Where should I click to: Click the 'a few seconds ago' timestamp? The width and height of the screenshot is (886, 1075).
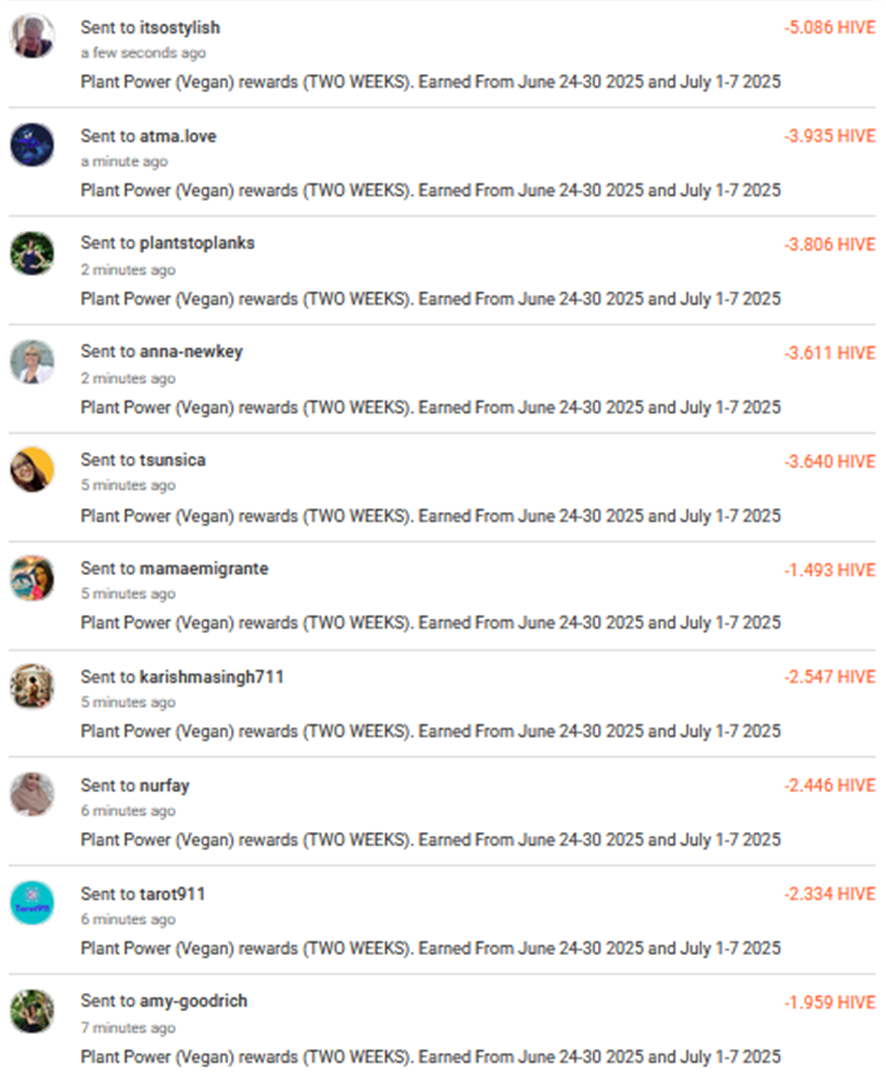[143, 53]
